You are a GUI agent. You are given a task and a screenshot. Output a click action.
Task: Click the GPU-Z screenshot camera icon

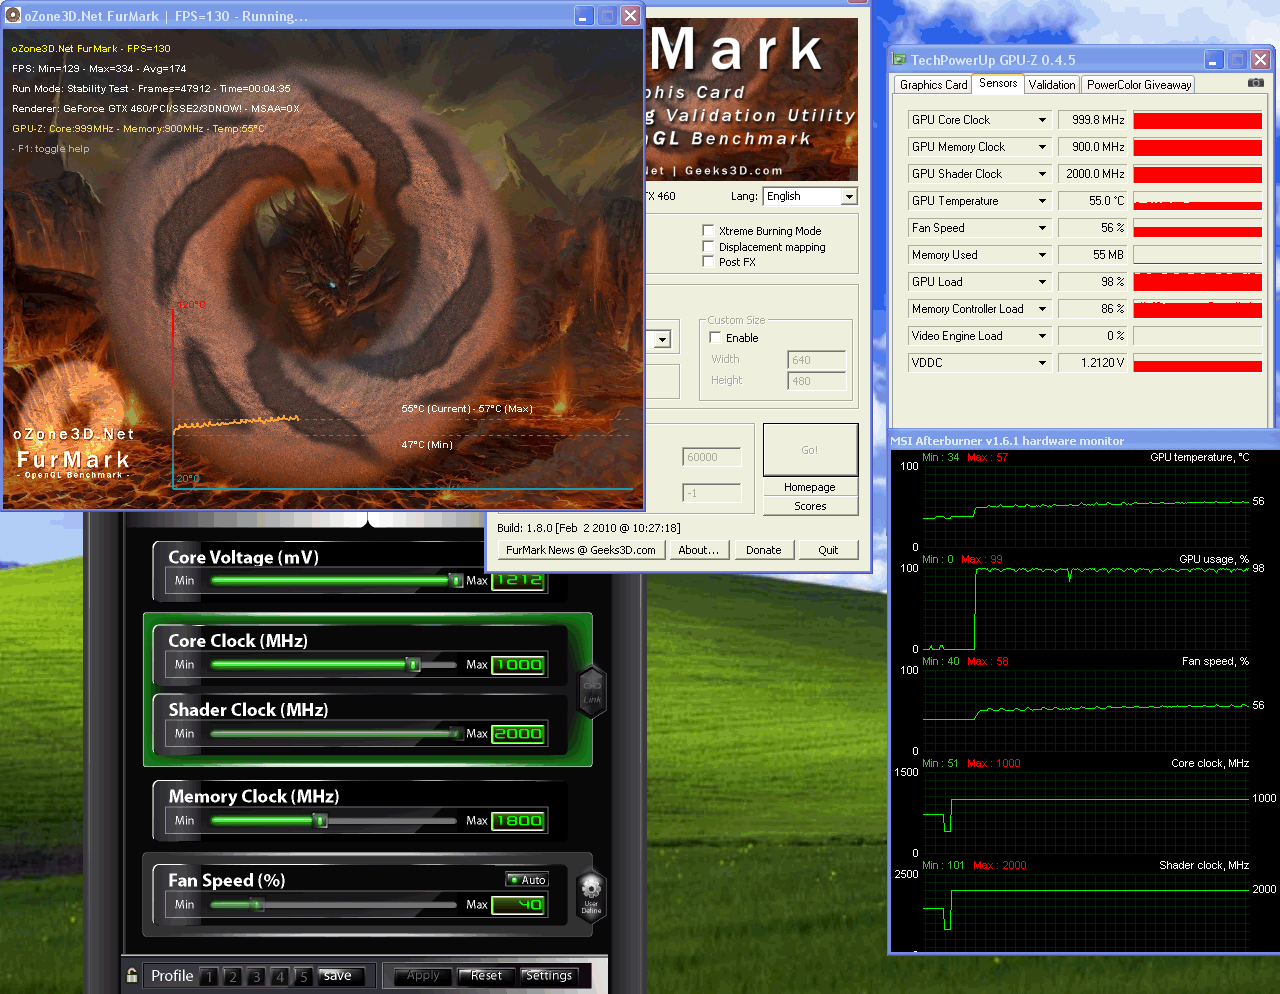[1256, 83]
